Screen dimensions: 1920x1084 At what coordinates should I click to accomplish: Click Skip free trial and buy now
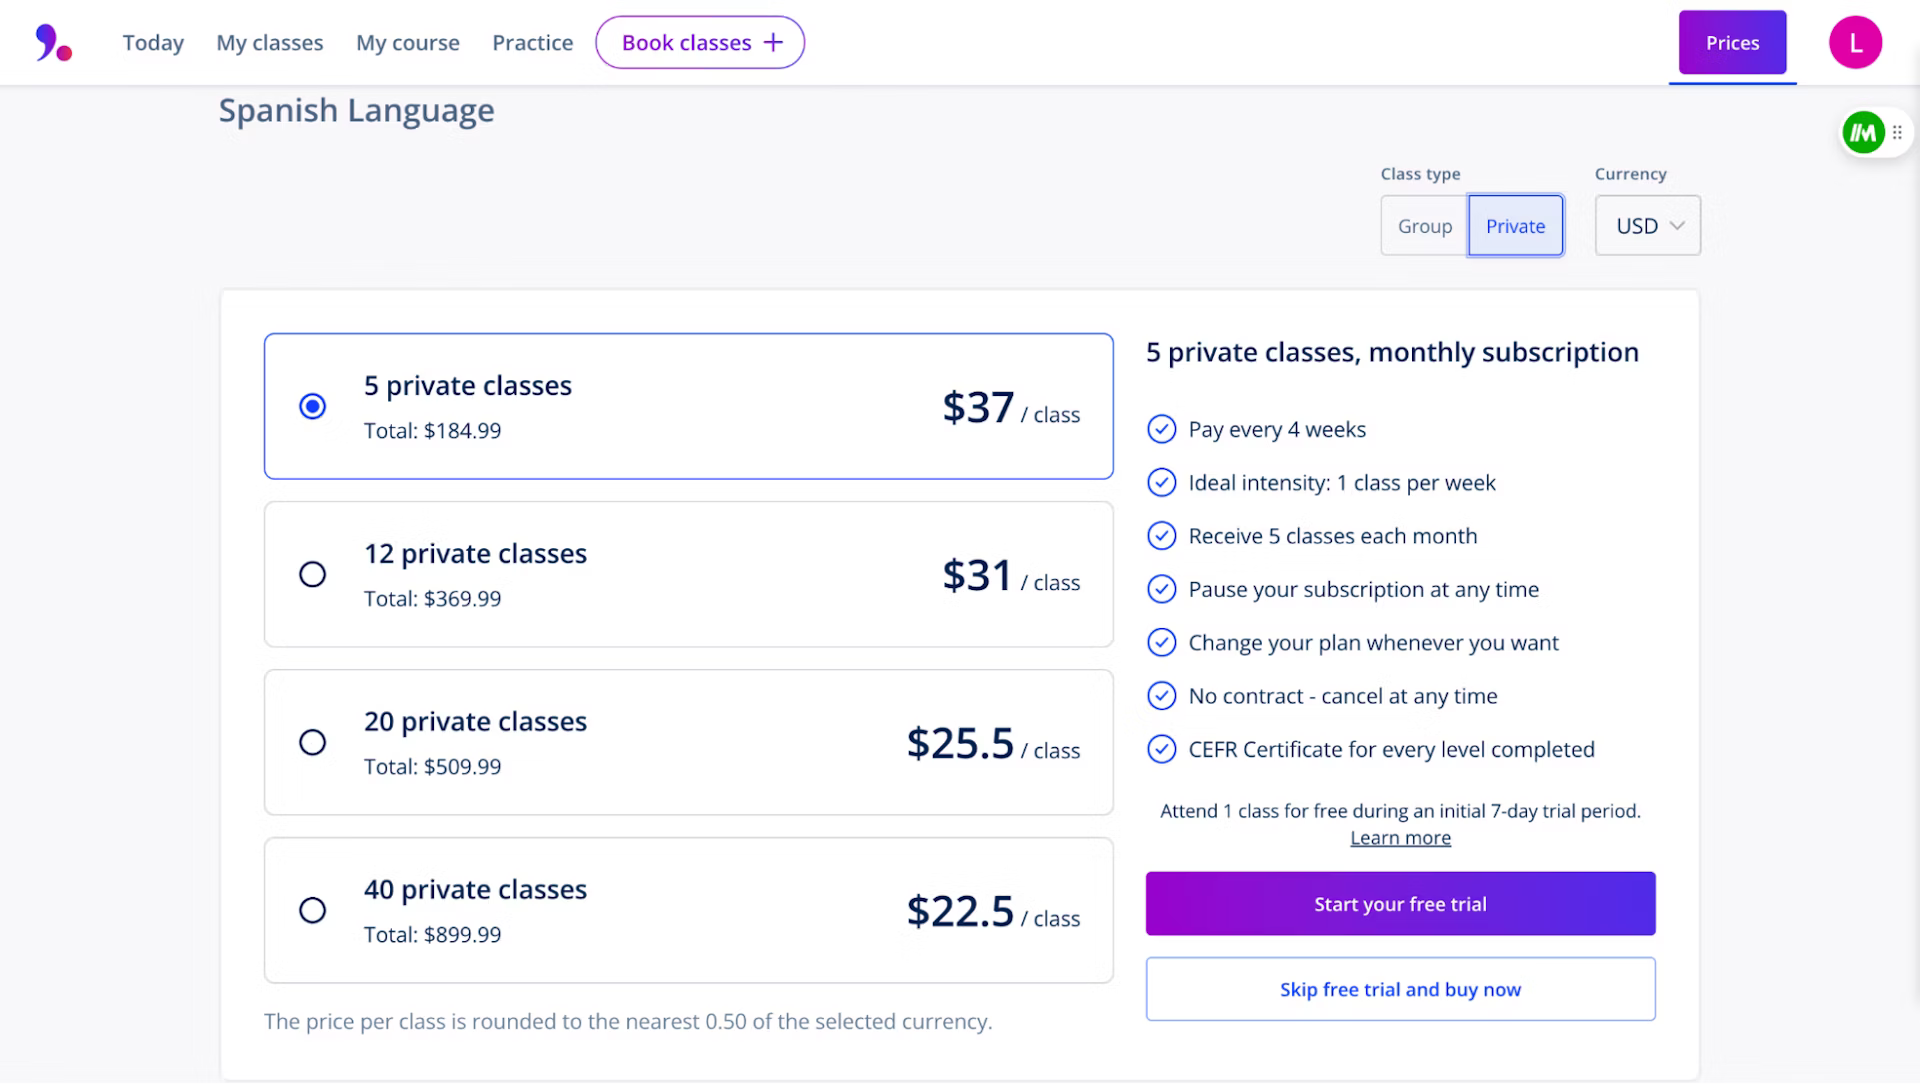click(x=1400, y=989)
